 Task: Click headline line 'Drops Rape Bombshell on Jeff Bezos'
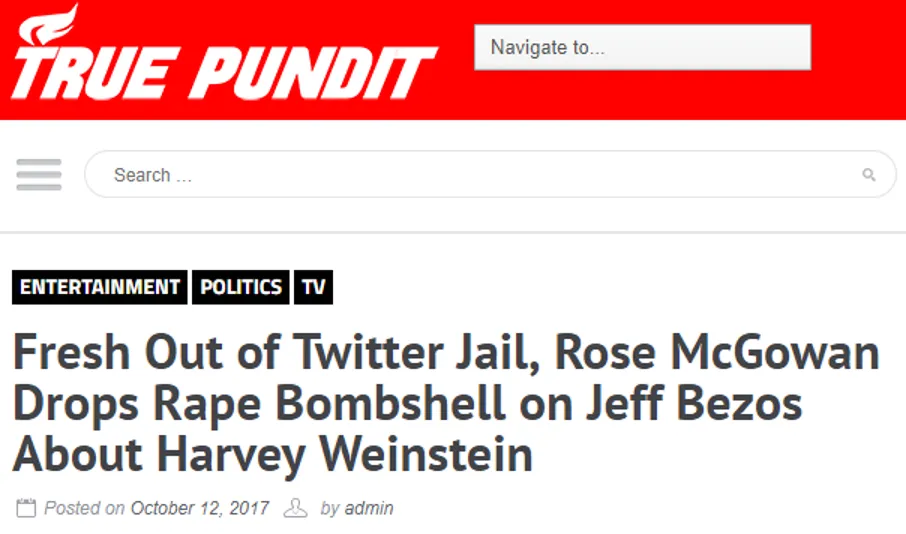407,403
